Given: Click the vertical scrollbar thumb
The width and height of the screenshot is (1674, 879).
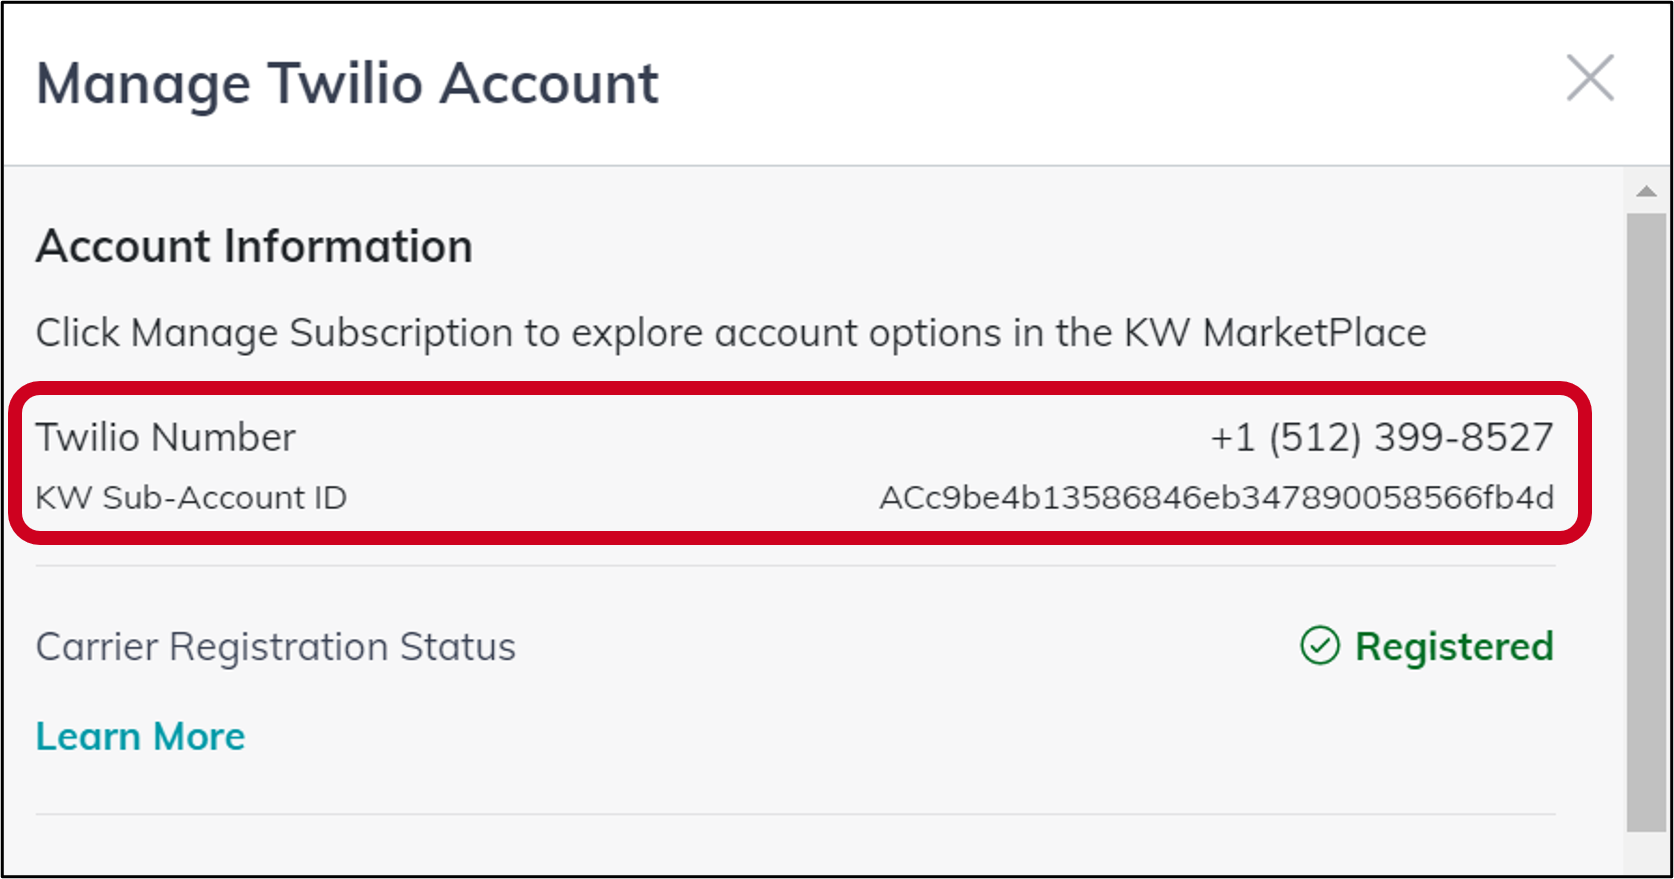Looking at the screenshot, I should [1646, 520].
